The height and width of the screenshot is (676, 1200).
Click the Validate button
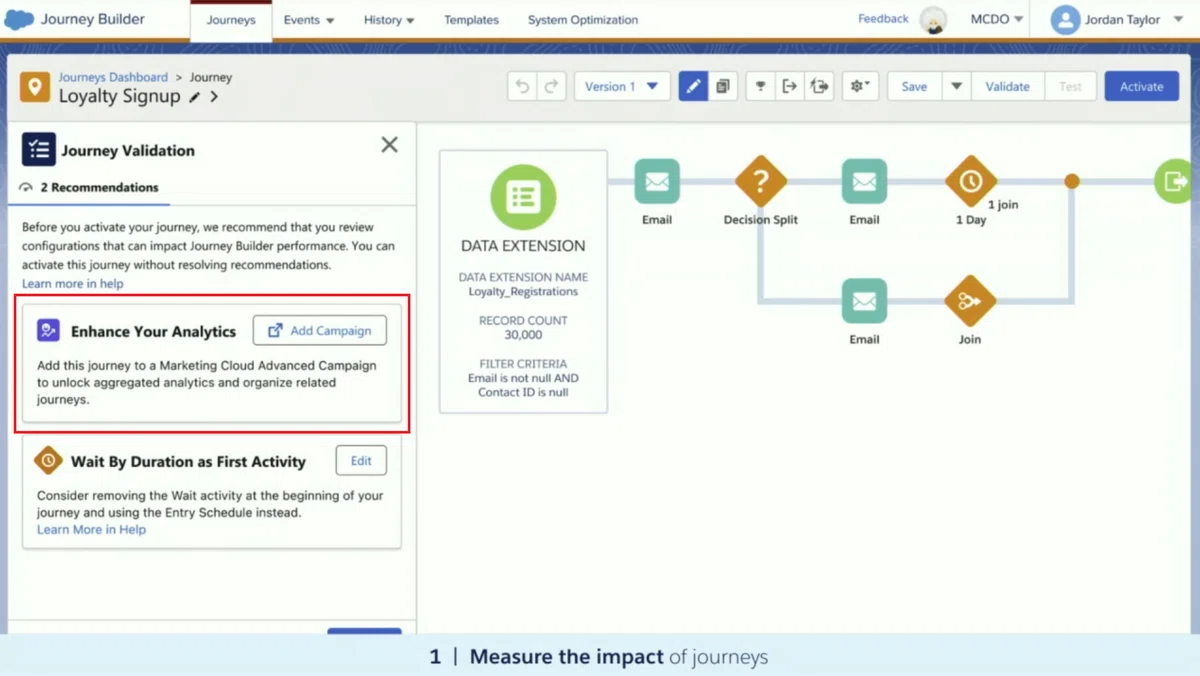point(1007,86)
